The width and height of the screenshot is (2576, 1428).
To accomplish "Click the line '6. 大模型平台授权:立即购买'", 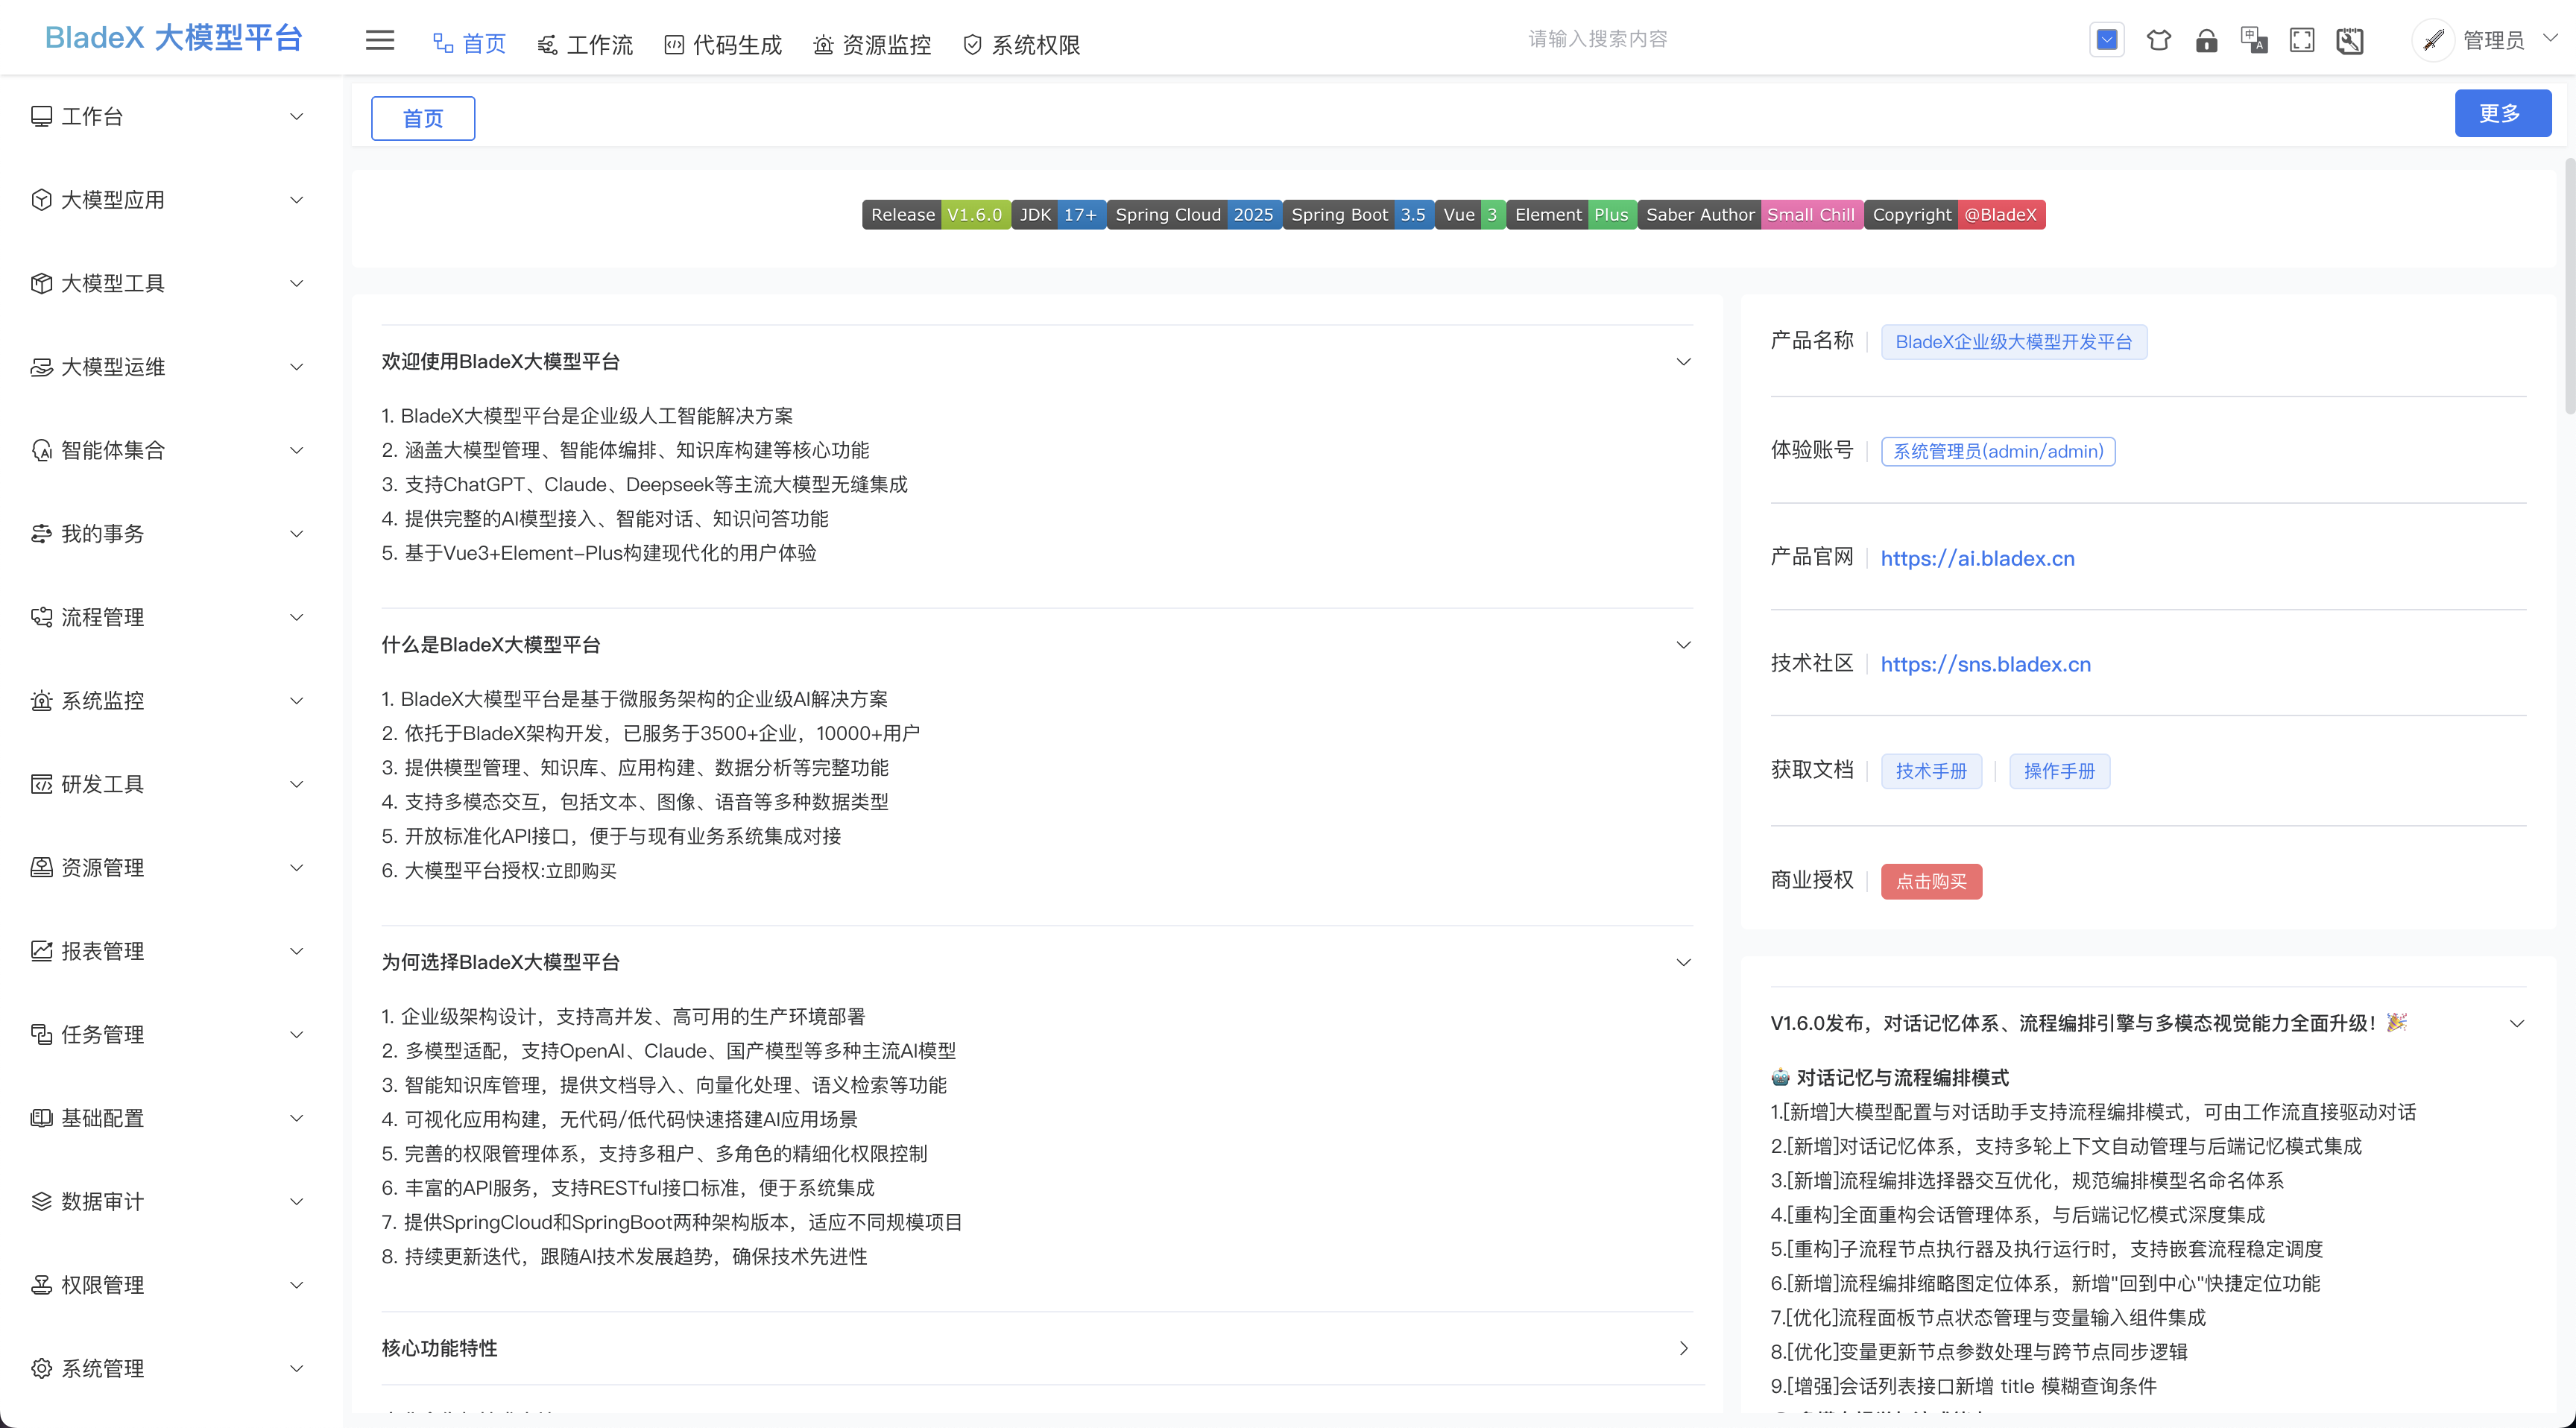I will tap(498, 870).
